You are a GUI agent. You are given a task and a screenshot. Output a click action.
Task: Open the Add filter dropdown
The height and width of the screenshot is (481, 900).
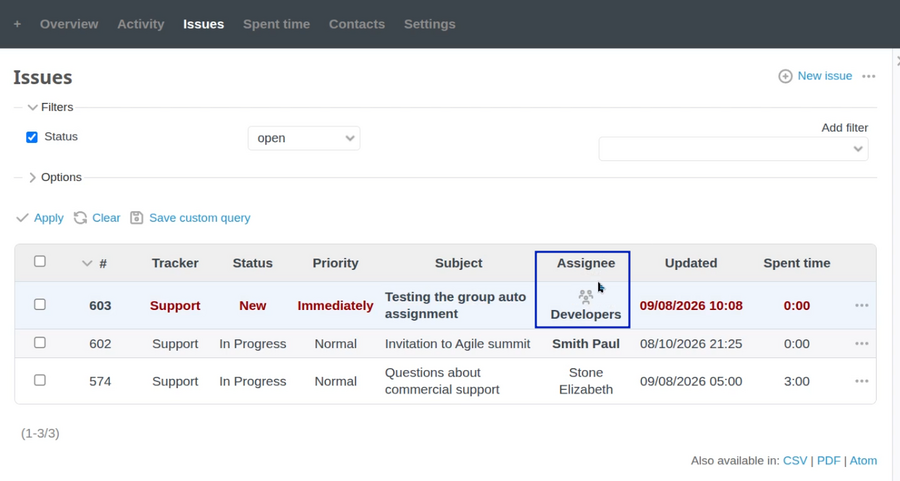tap(733, 149)
